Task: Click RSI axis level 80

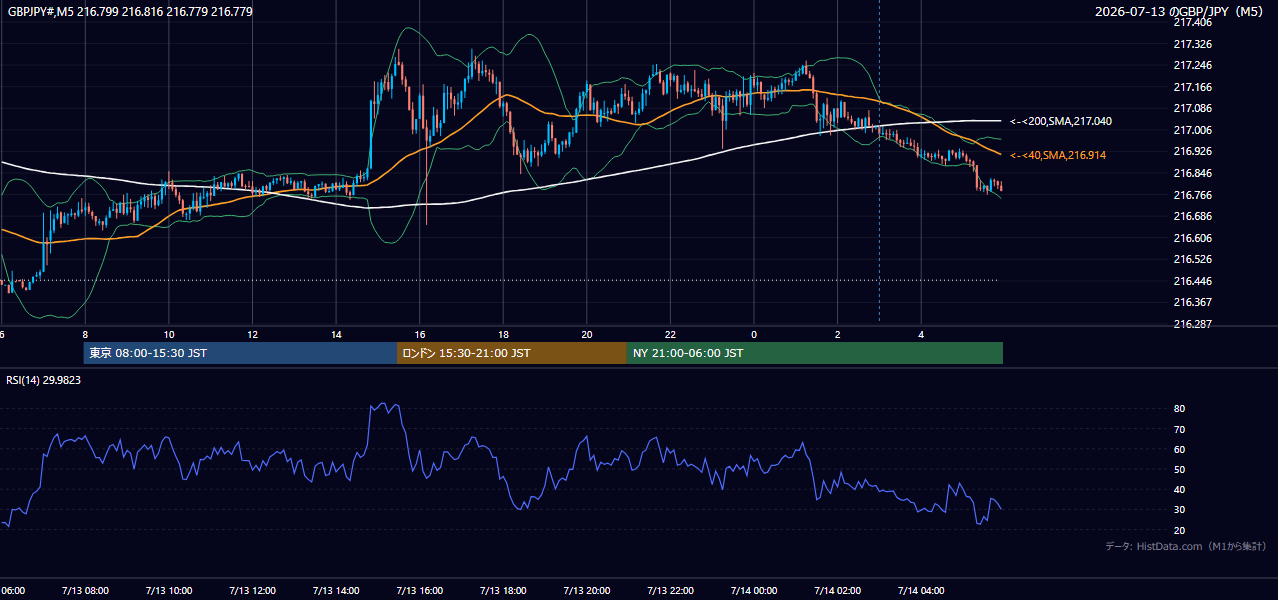Action: click(1179, 409)
